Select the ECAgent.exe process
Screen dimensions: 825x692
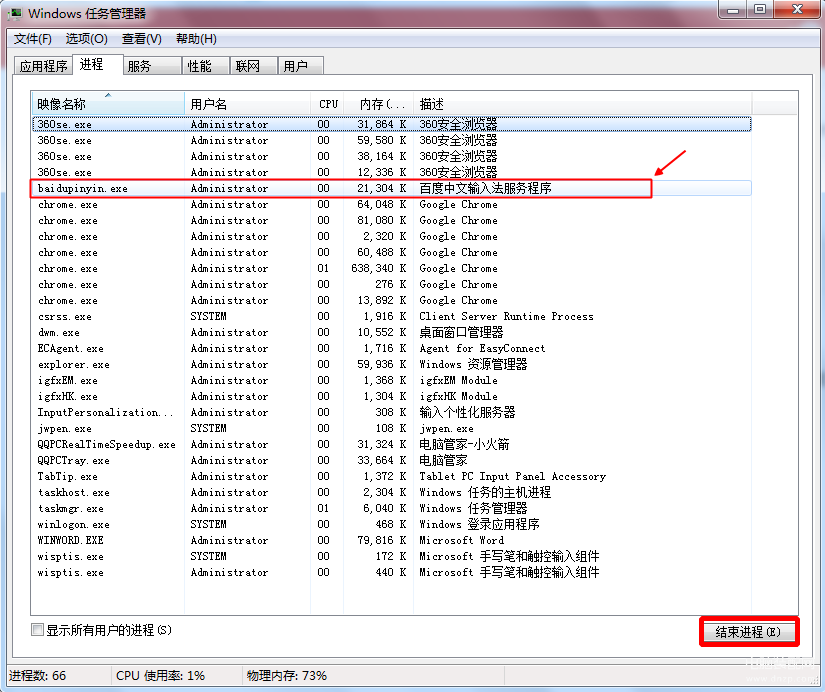391,348
